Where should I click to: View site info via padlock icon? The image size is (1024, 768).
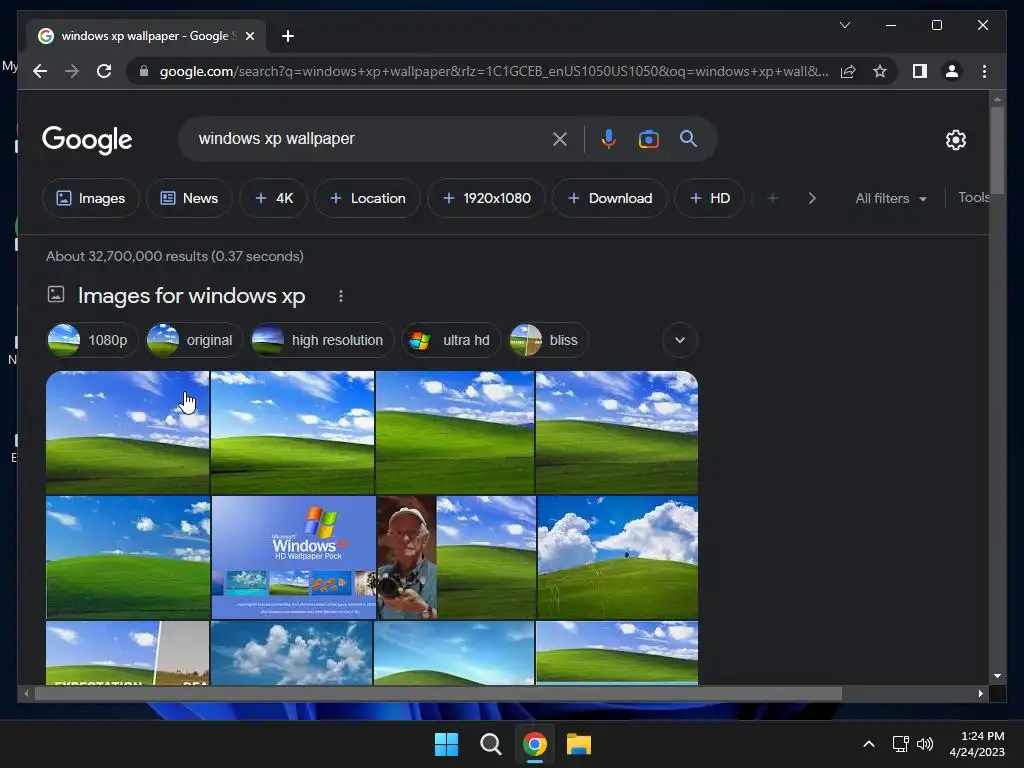[144, 71]
